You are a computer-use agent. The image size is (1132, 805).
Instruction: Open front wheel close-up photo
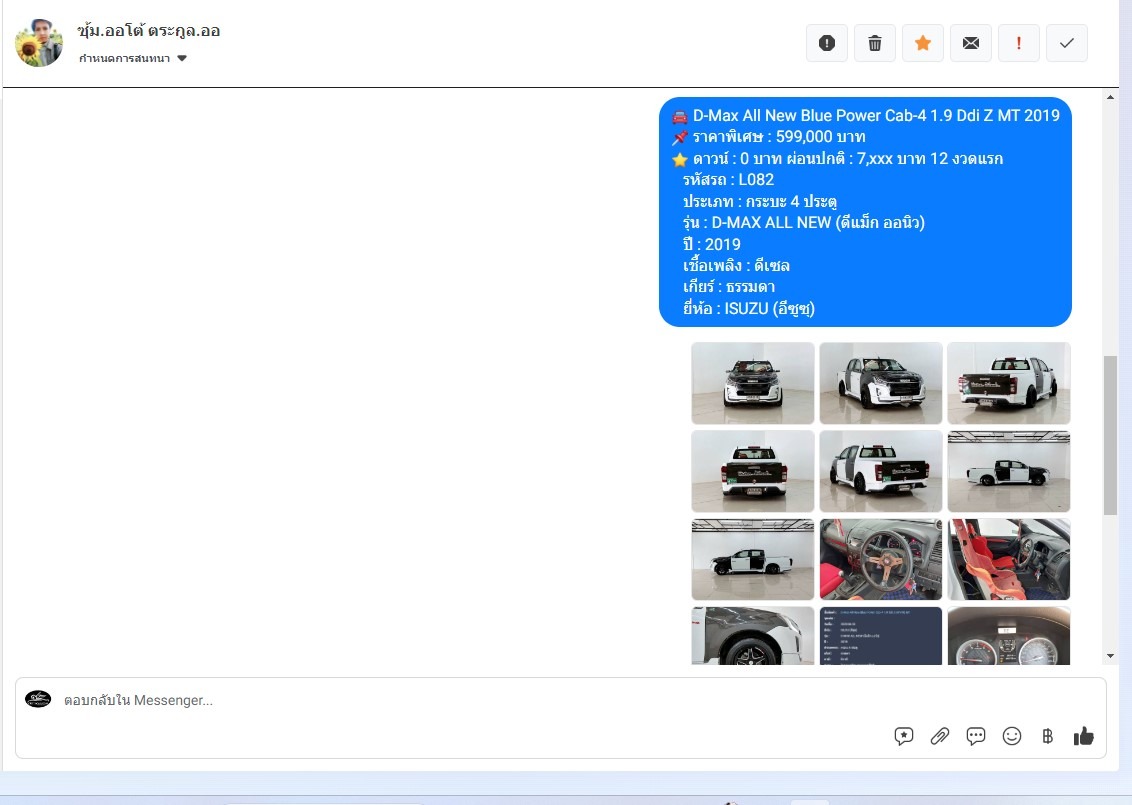click(753, 636)
